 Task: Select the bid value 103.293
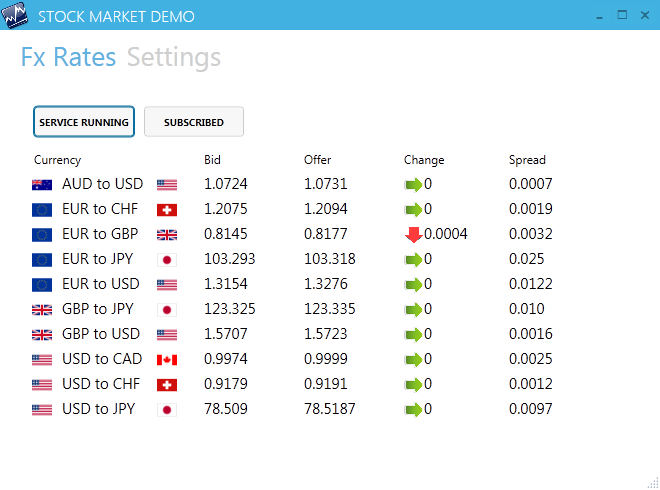229,259
